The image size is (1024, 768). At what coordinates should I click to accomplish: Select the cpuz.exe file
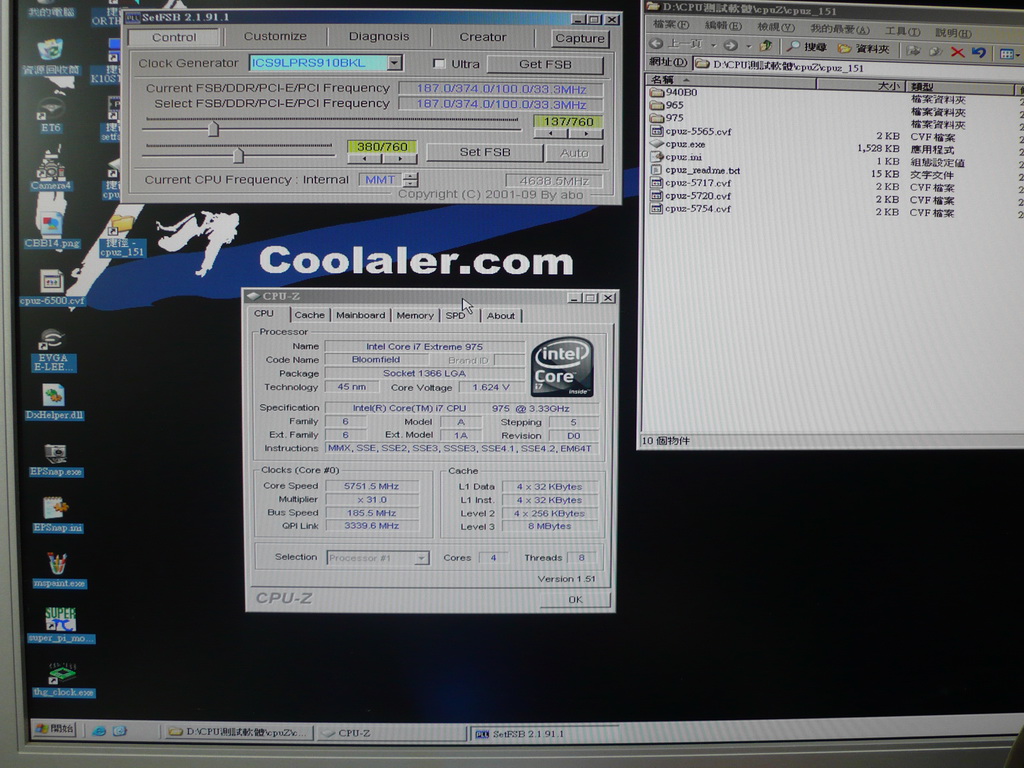[x=678, y=144]
